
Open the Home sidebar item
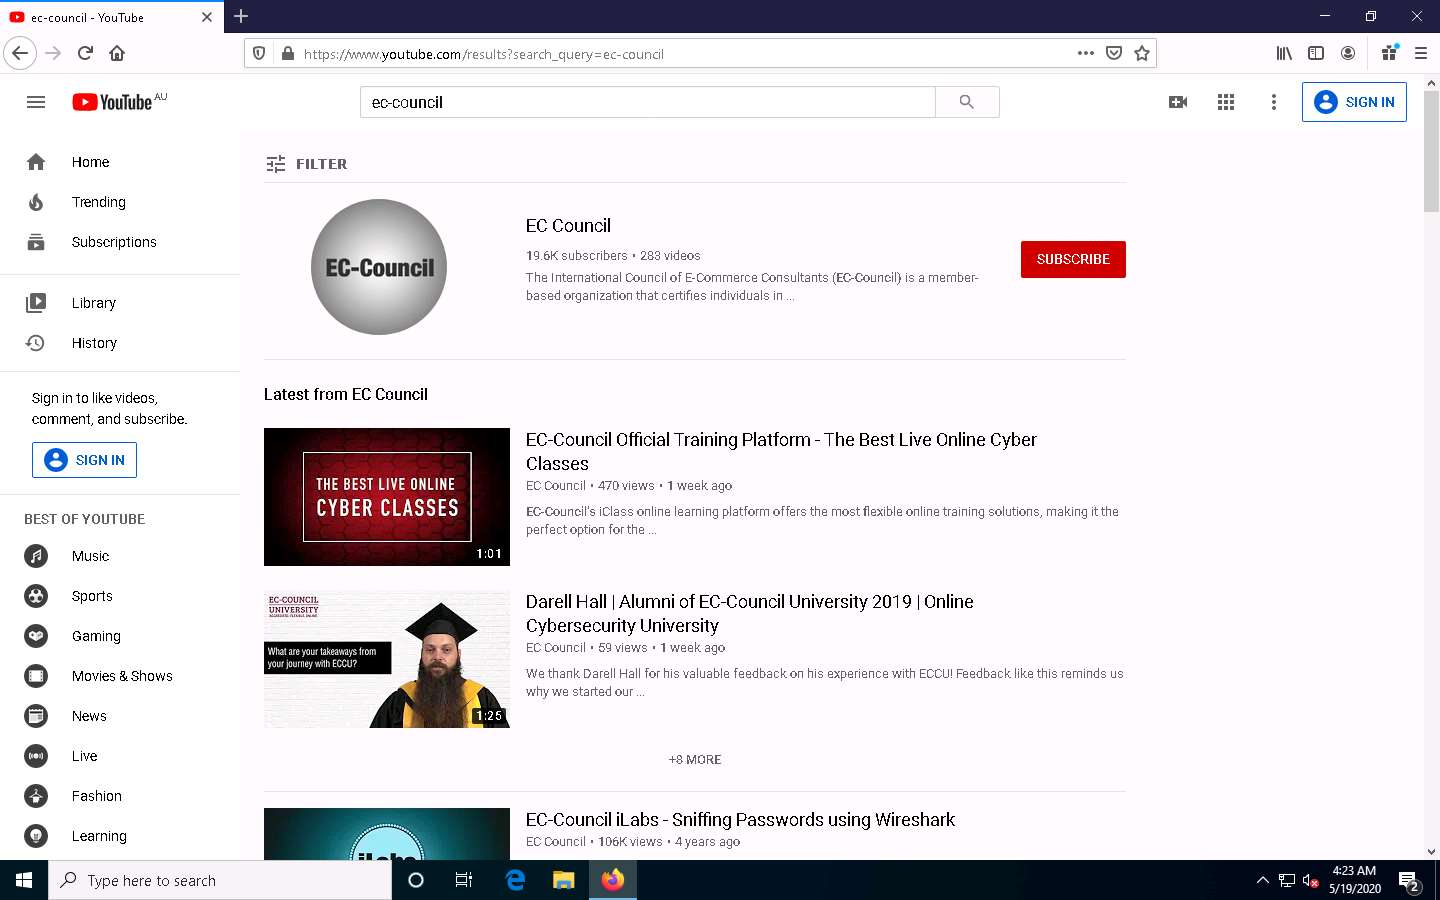(120, 162)
